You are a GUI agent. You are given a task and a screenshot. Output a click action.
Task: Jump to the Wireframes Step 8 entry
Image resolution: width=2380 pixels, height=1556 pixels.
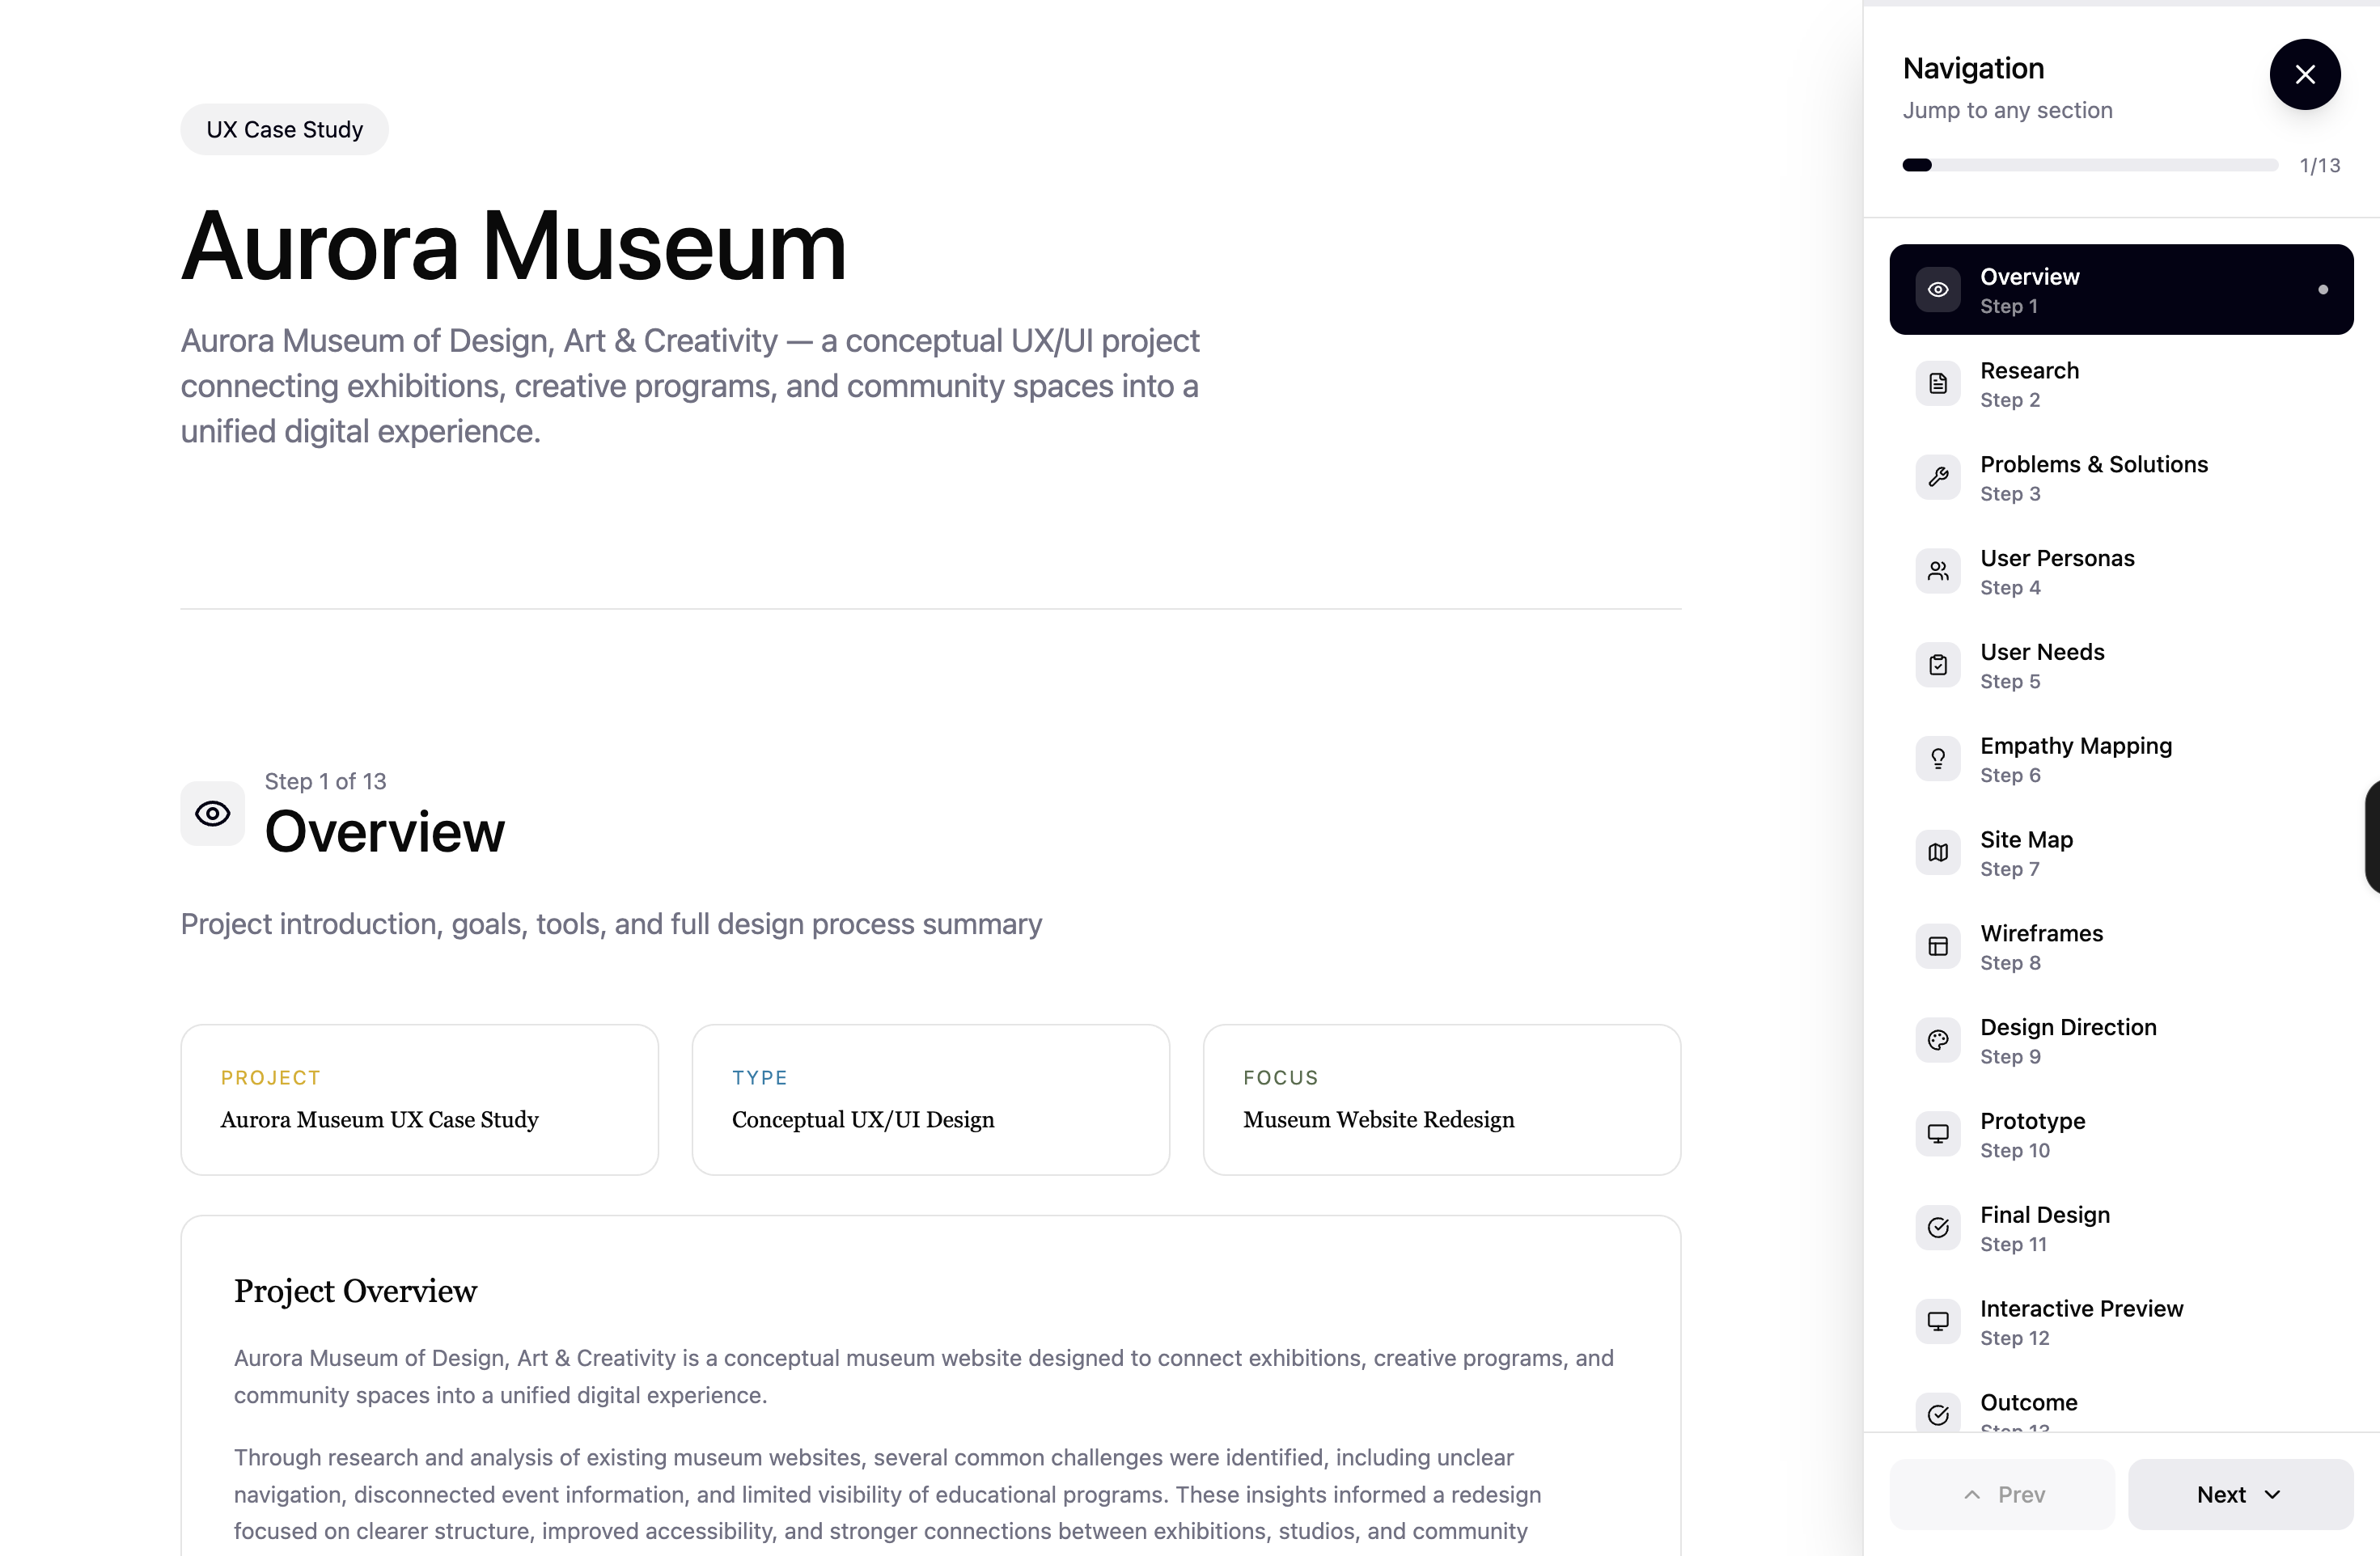pyautogui.click(x=2042, y=946)
